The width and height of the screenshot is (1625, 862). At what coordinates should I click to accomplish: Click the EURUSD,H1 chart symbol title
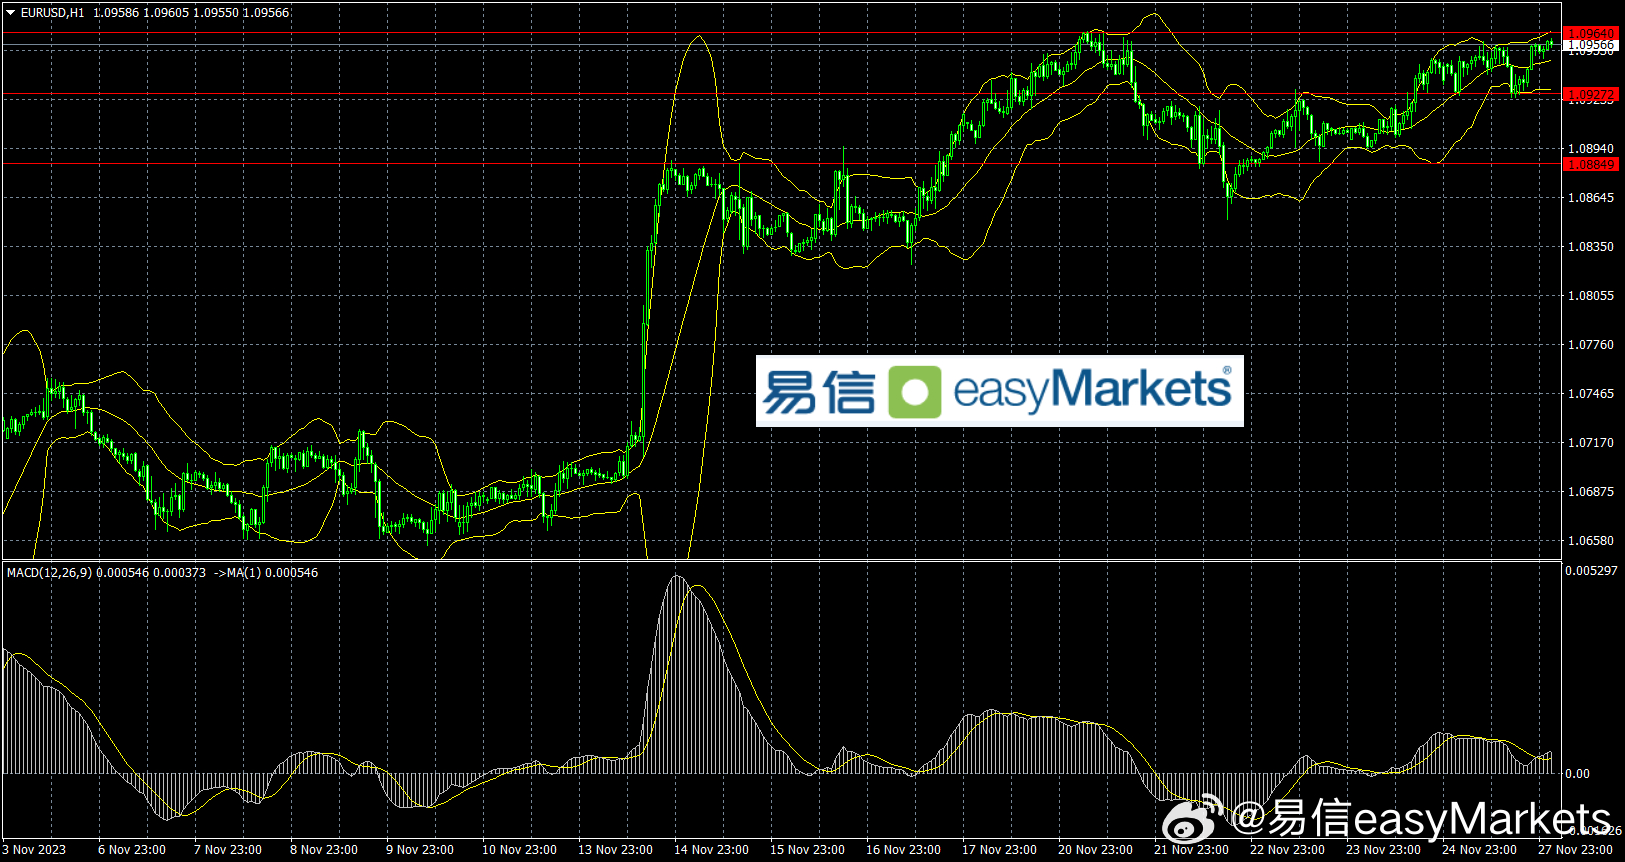point(52,13)
